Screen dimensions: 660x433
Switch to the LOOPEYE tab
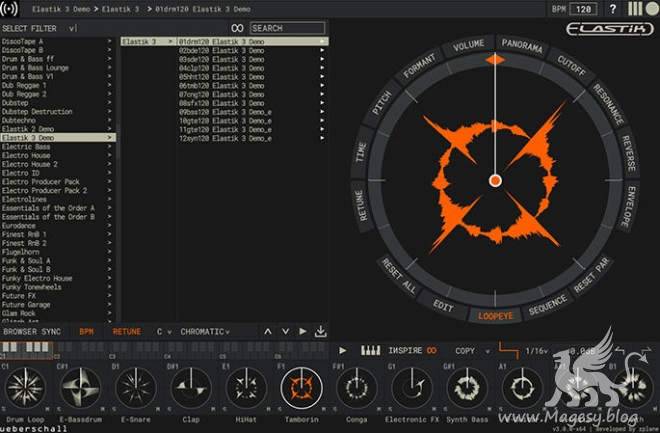[x=495, y=316]
